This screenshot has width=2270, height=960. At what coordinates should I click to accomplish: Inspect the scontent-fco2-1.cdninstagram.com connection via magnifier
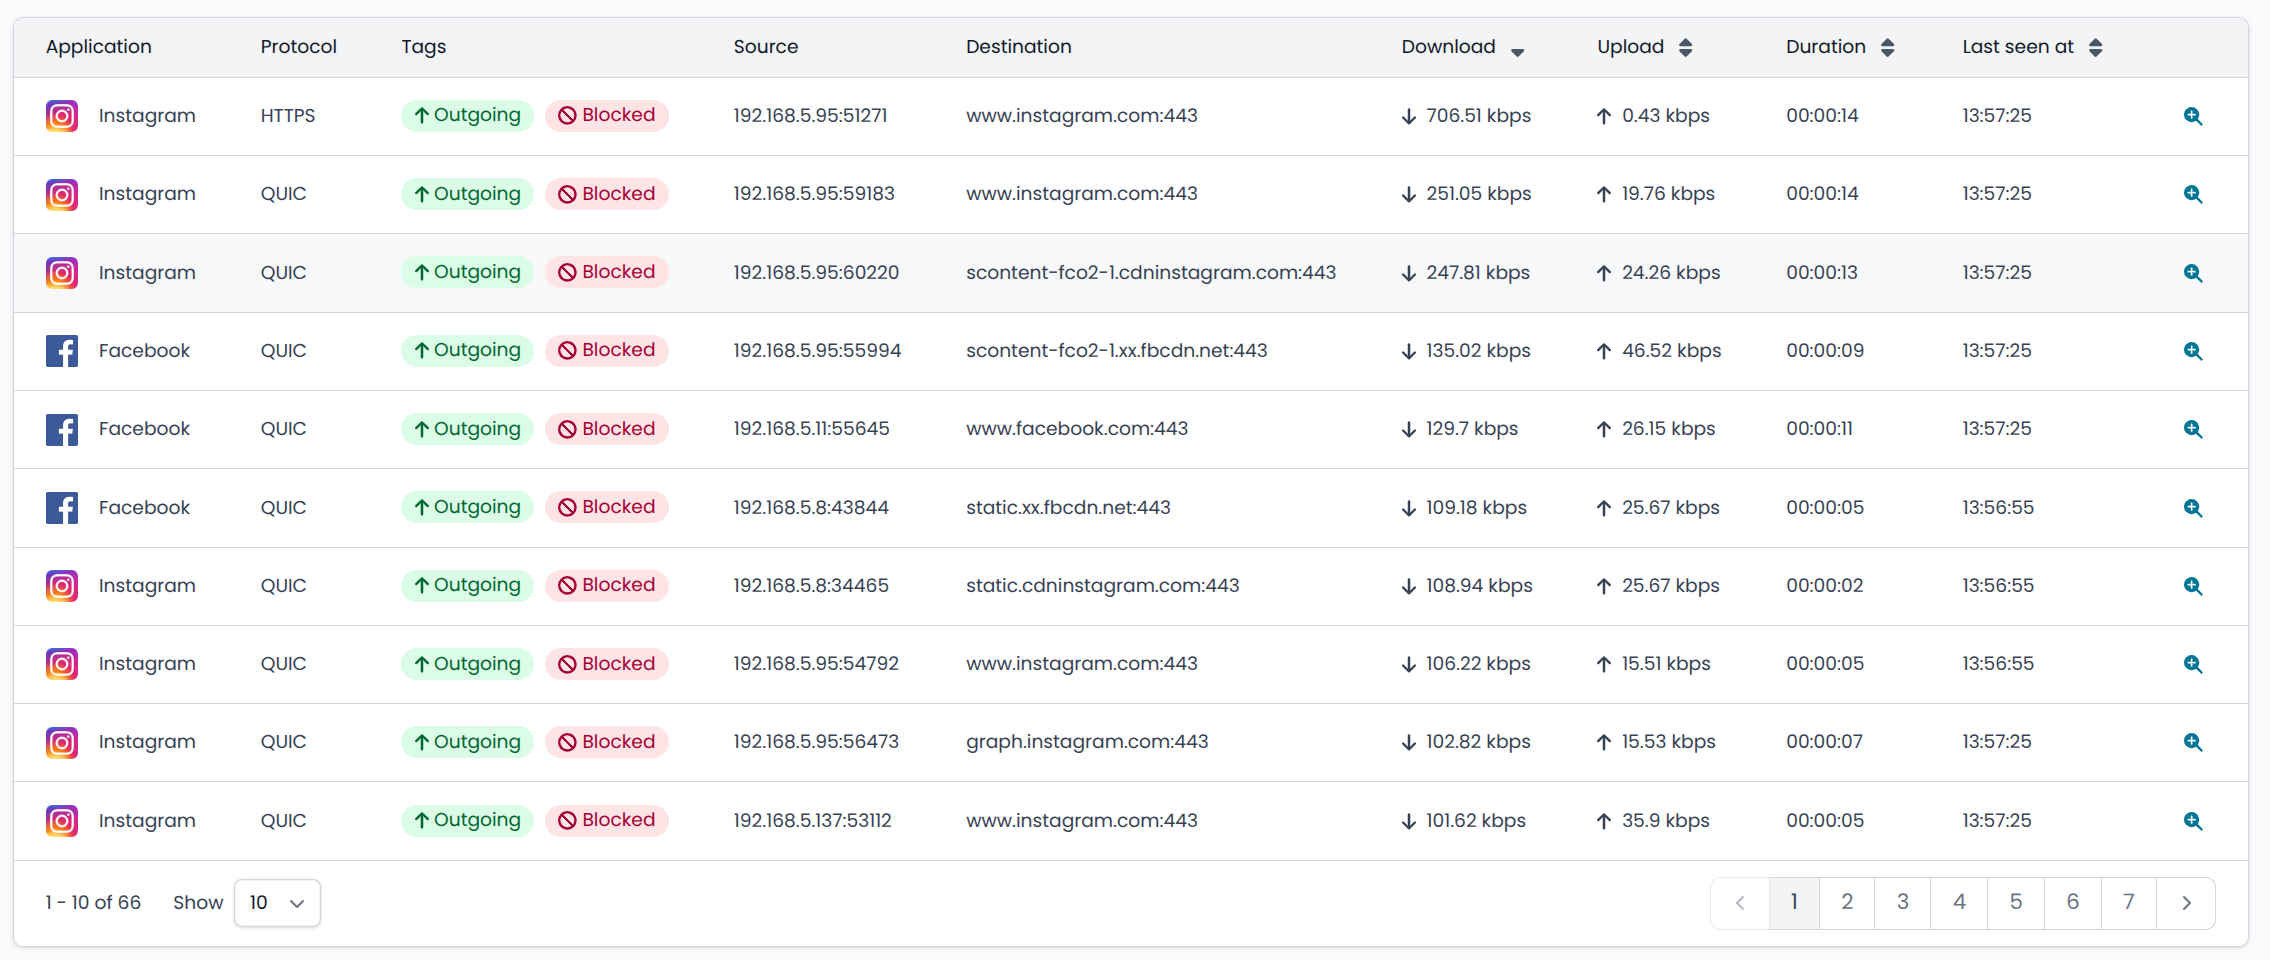[2192, 273]
